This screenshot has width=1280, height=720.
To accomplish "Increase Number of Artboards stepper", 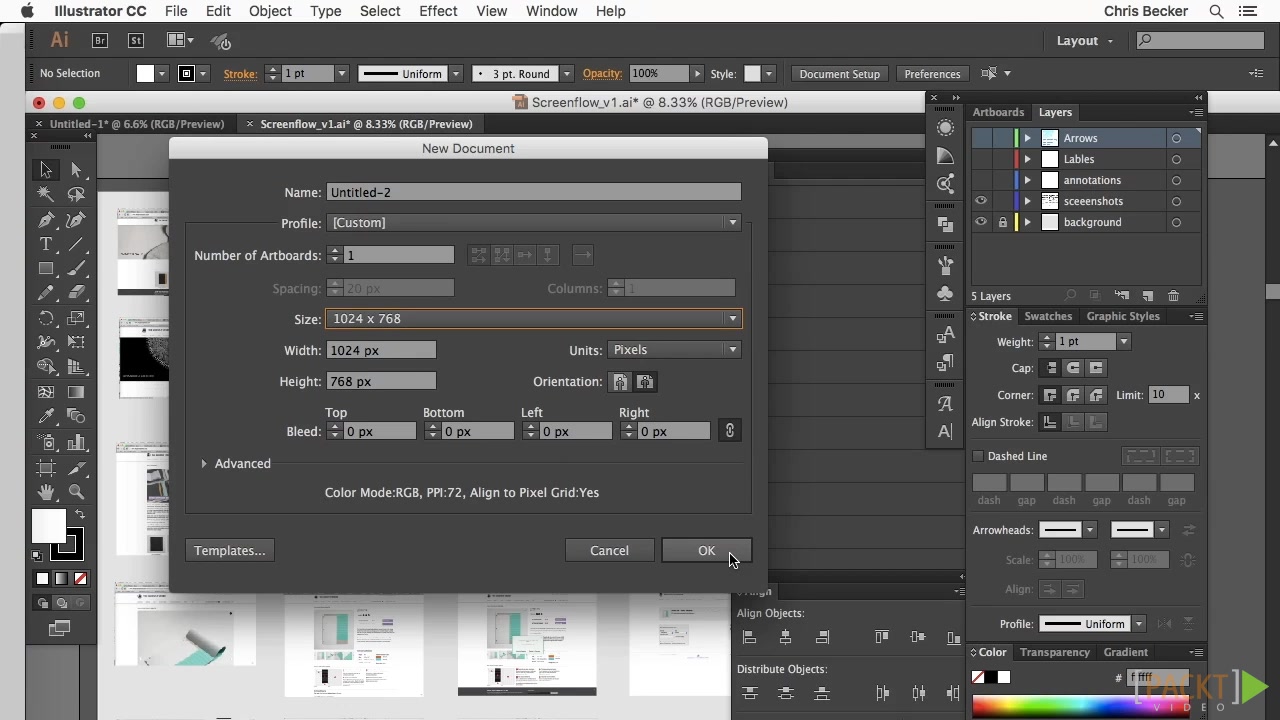I will tap(335, 251).
